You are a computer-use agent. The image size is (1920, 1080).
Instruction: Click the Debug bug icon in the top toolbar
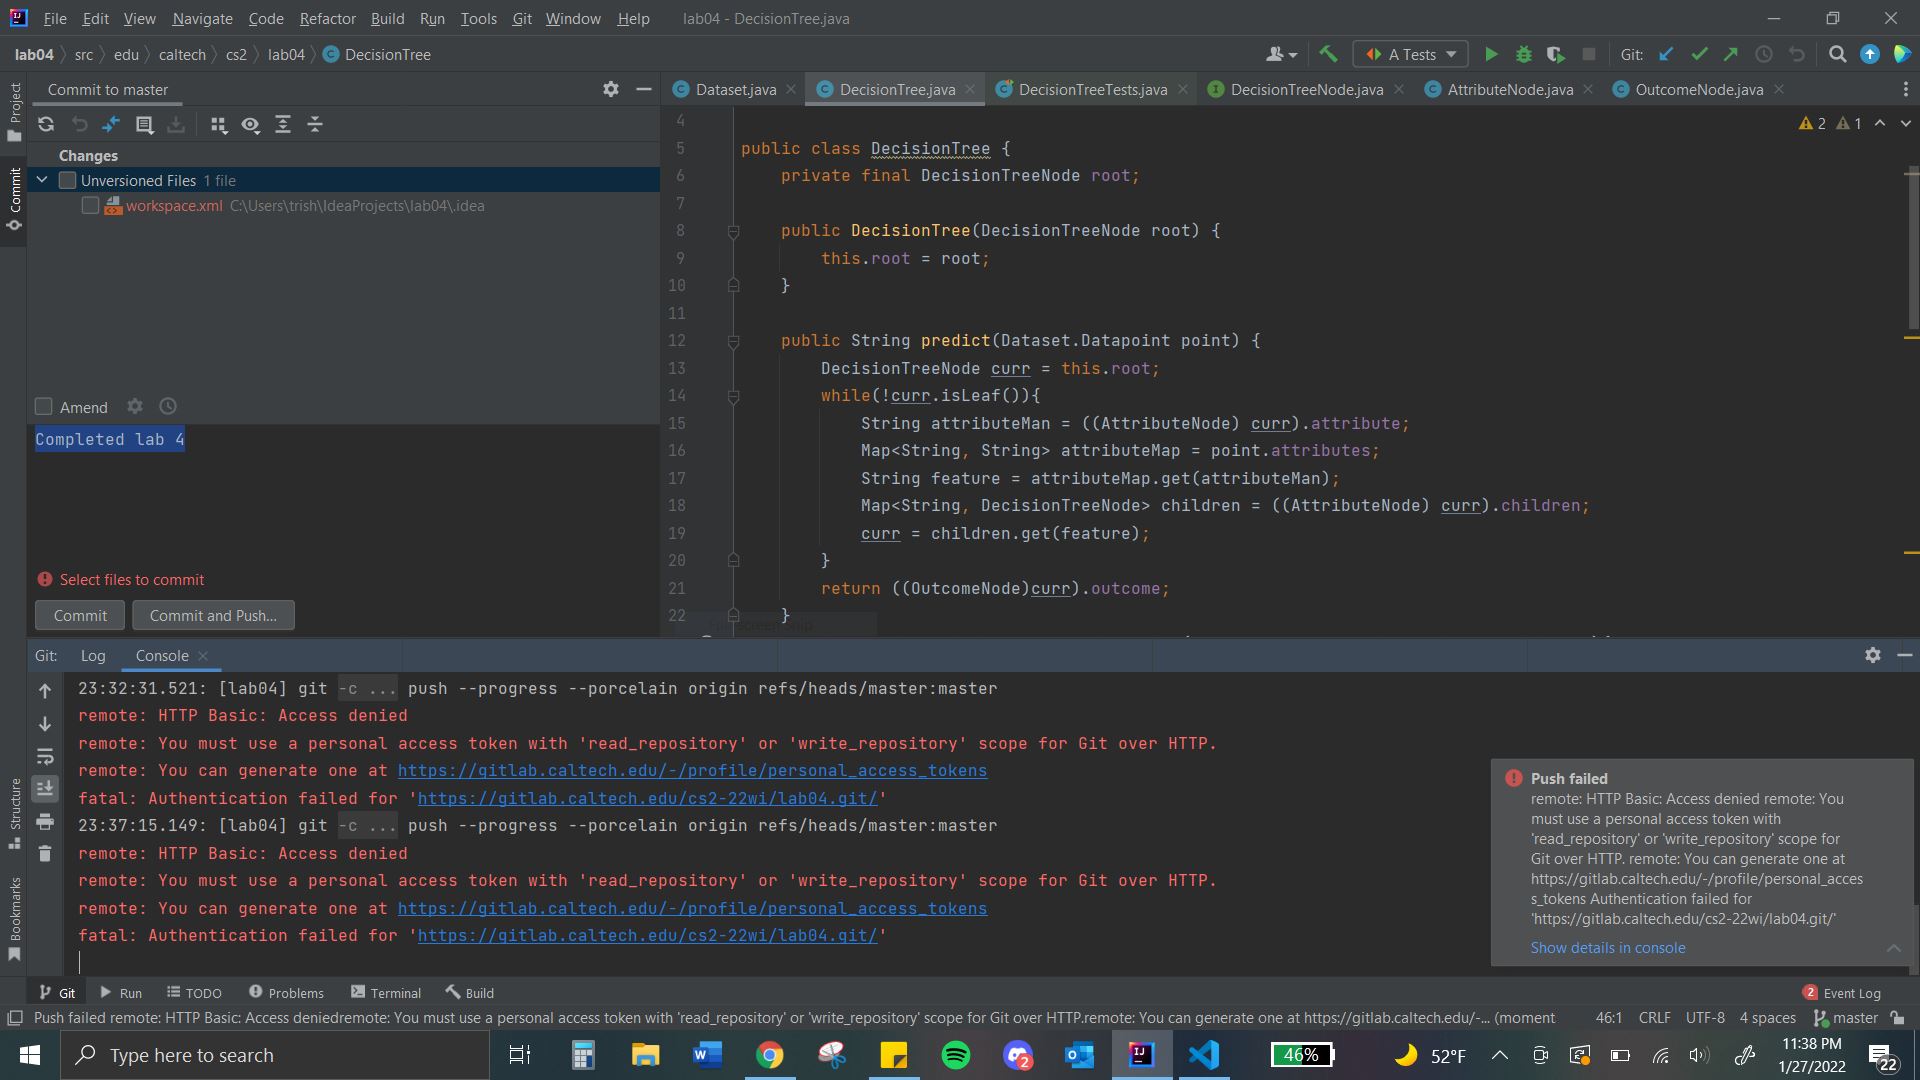tap(1524, 55)
